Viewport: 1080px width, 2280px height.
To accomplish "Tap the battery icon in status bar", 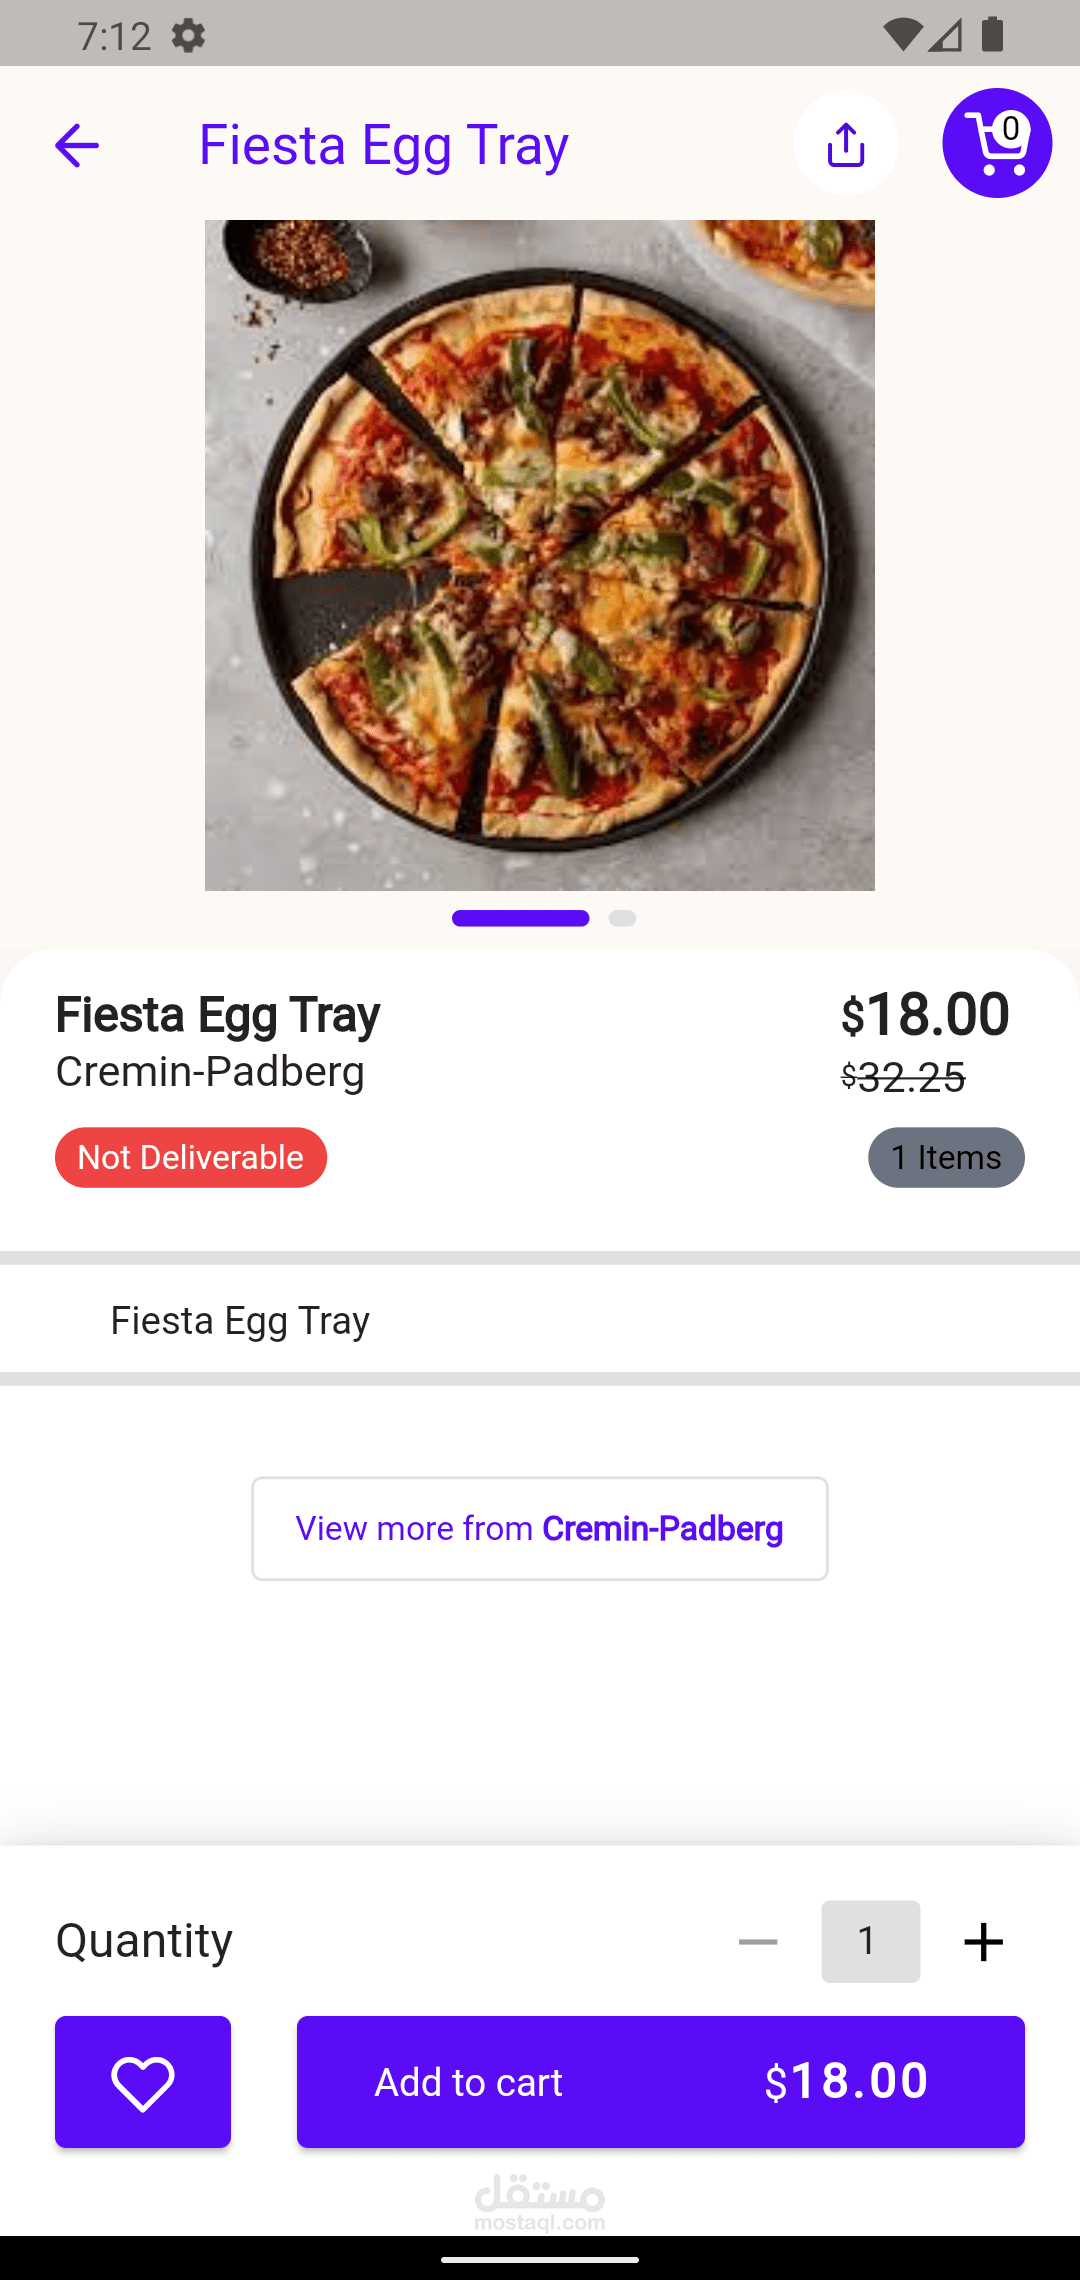I will (x=992, y=35).
